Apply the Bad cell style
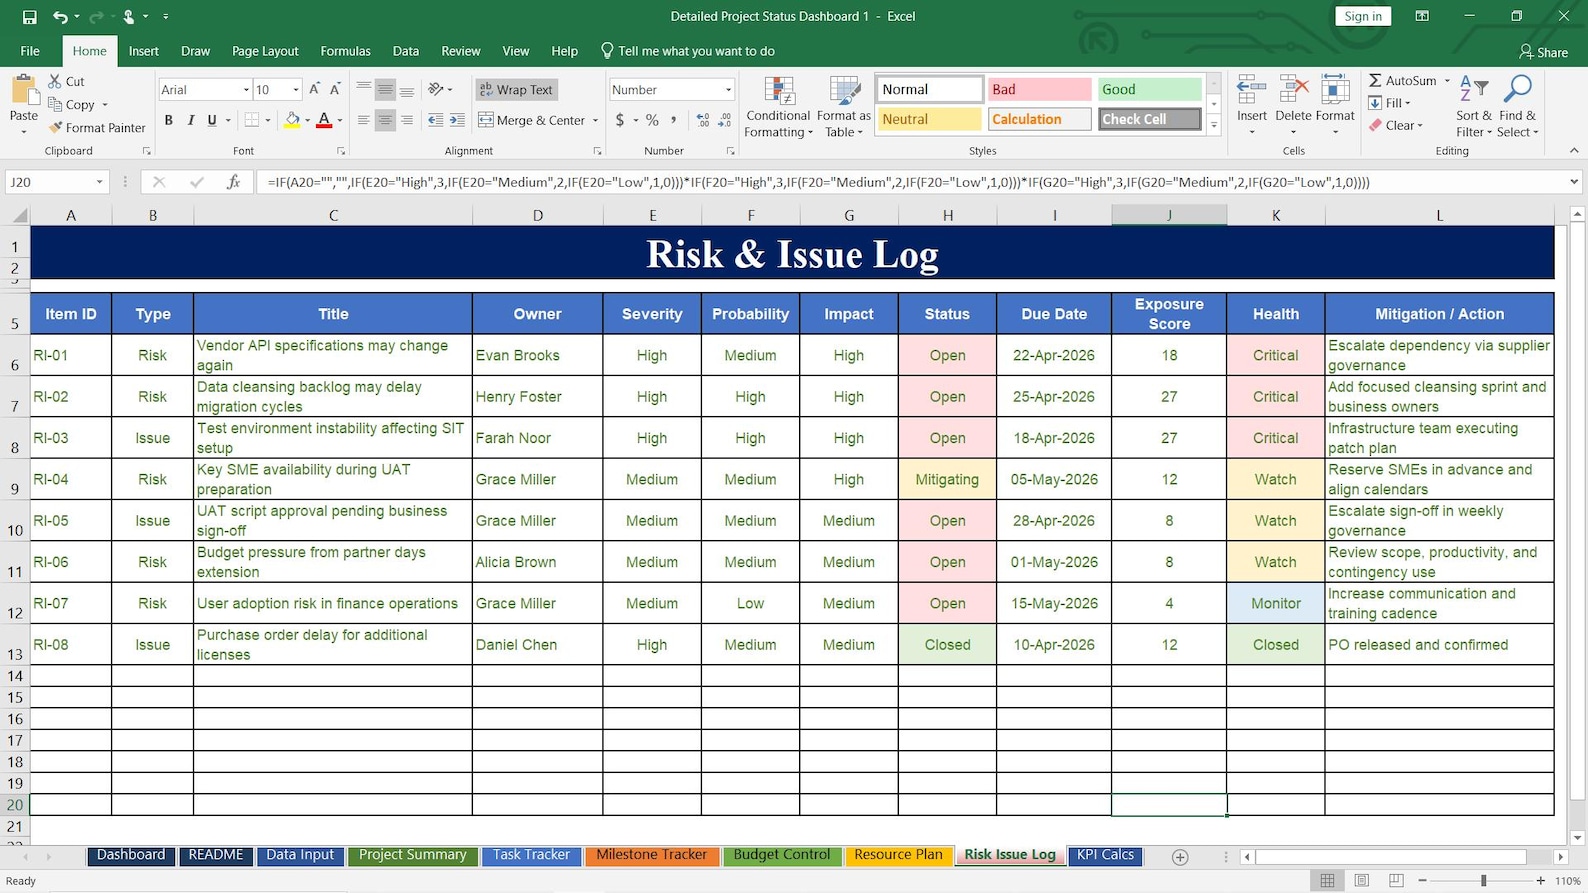The image size is (1588, 893). 1039,89
